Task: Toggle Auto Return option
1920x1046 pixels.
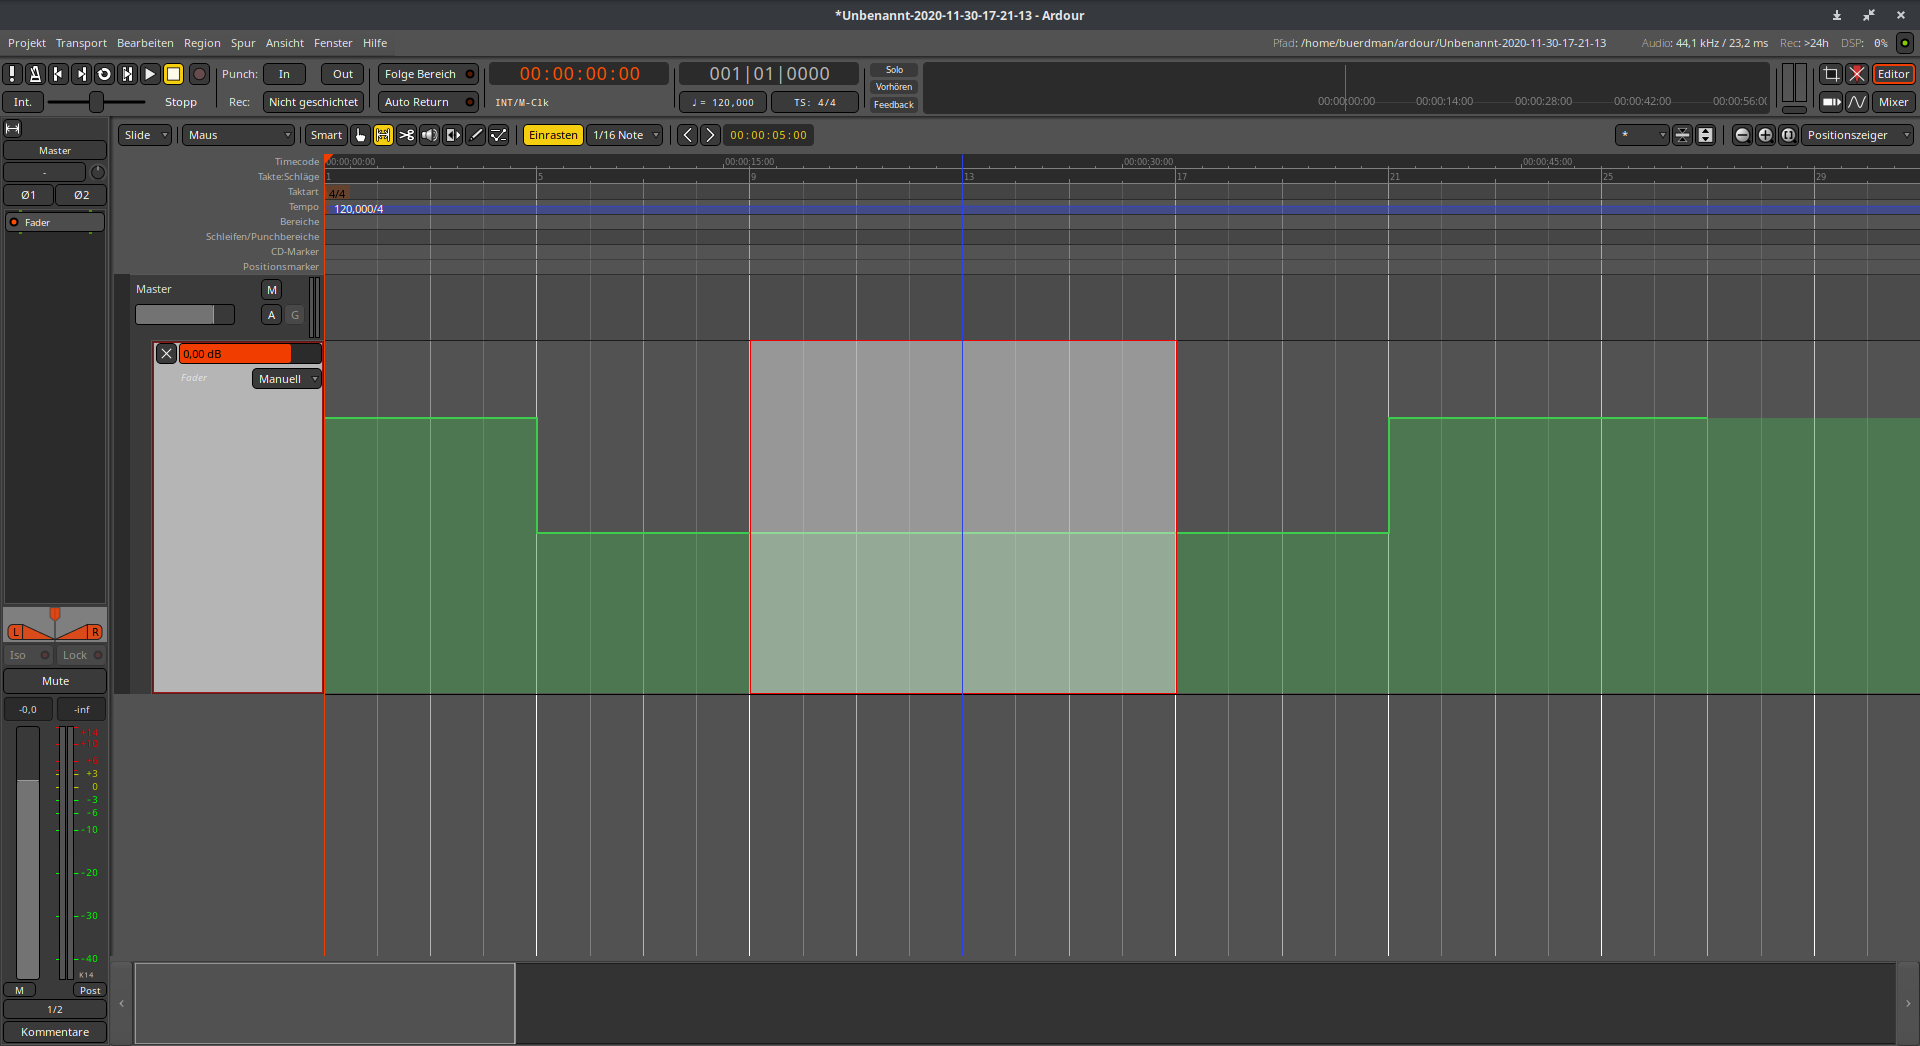Action: pos(427,102)
